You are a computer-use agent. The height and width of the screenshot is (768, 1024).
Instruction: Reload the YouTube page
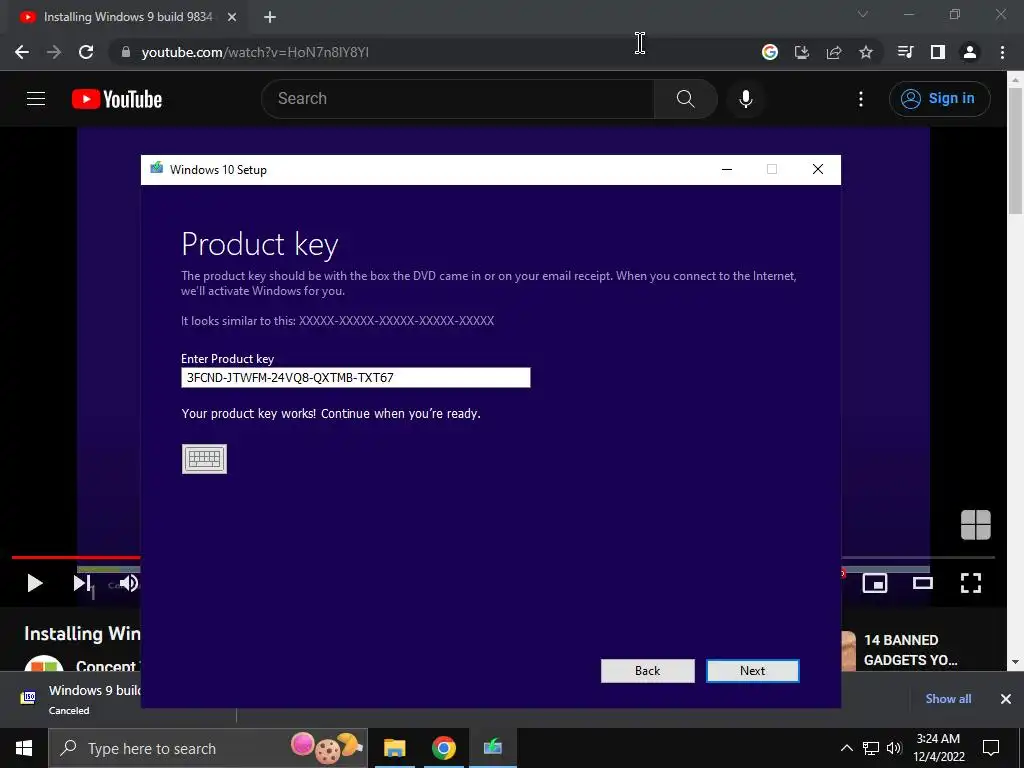(86, 52)
